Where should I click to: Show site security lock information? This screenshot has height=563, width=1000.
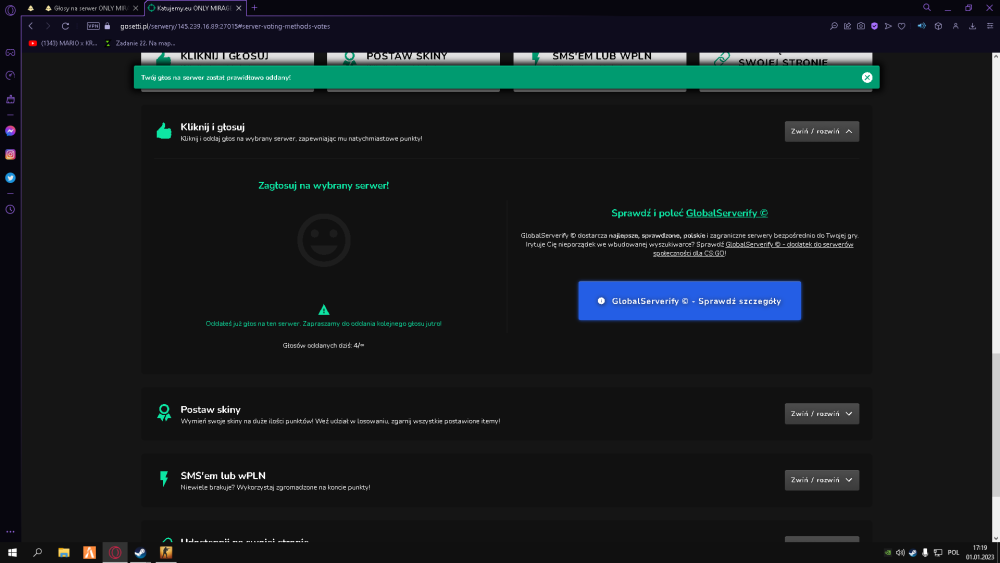coord(107,26)
